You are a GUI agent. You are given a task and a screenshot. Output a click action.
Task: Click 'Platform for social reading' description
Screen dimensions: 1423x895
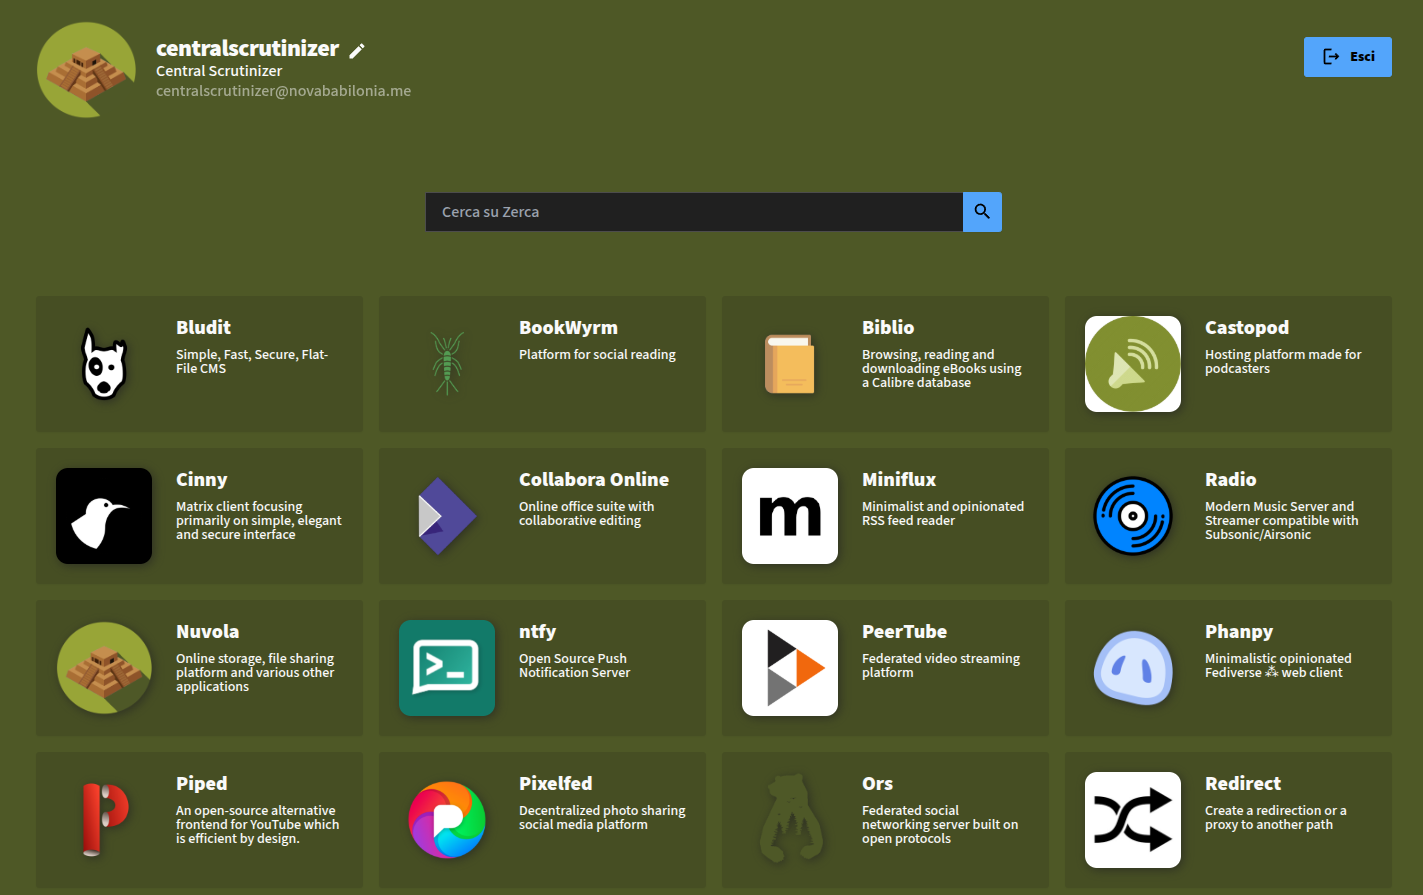coord(597,354)
